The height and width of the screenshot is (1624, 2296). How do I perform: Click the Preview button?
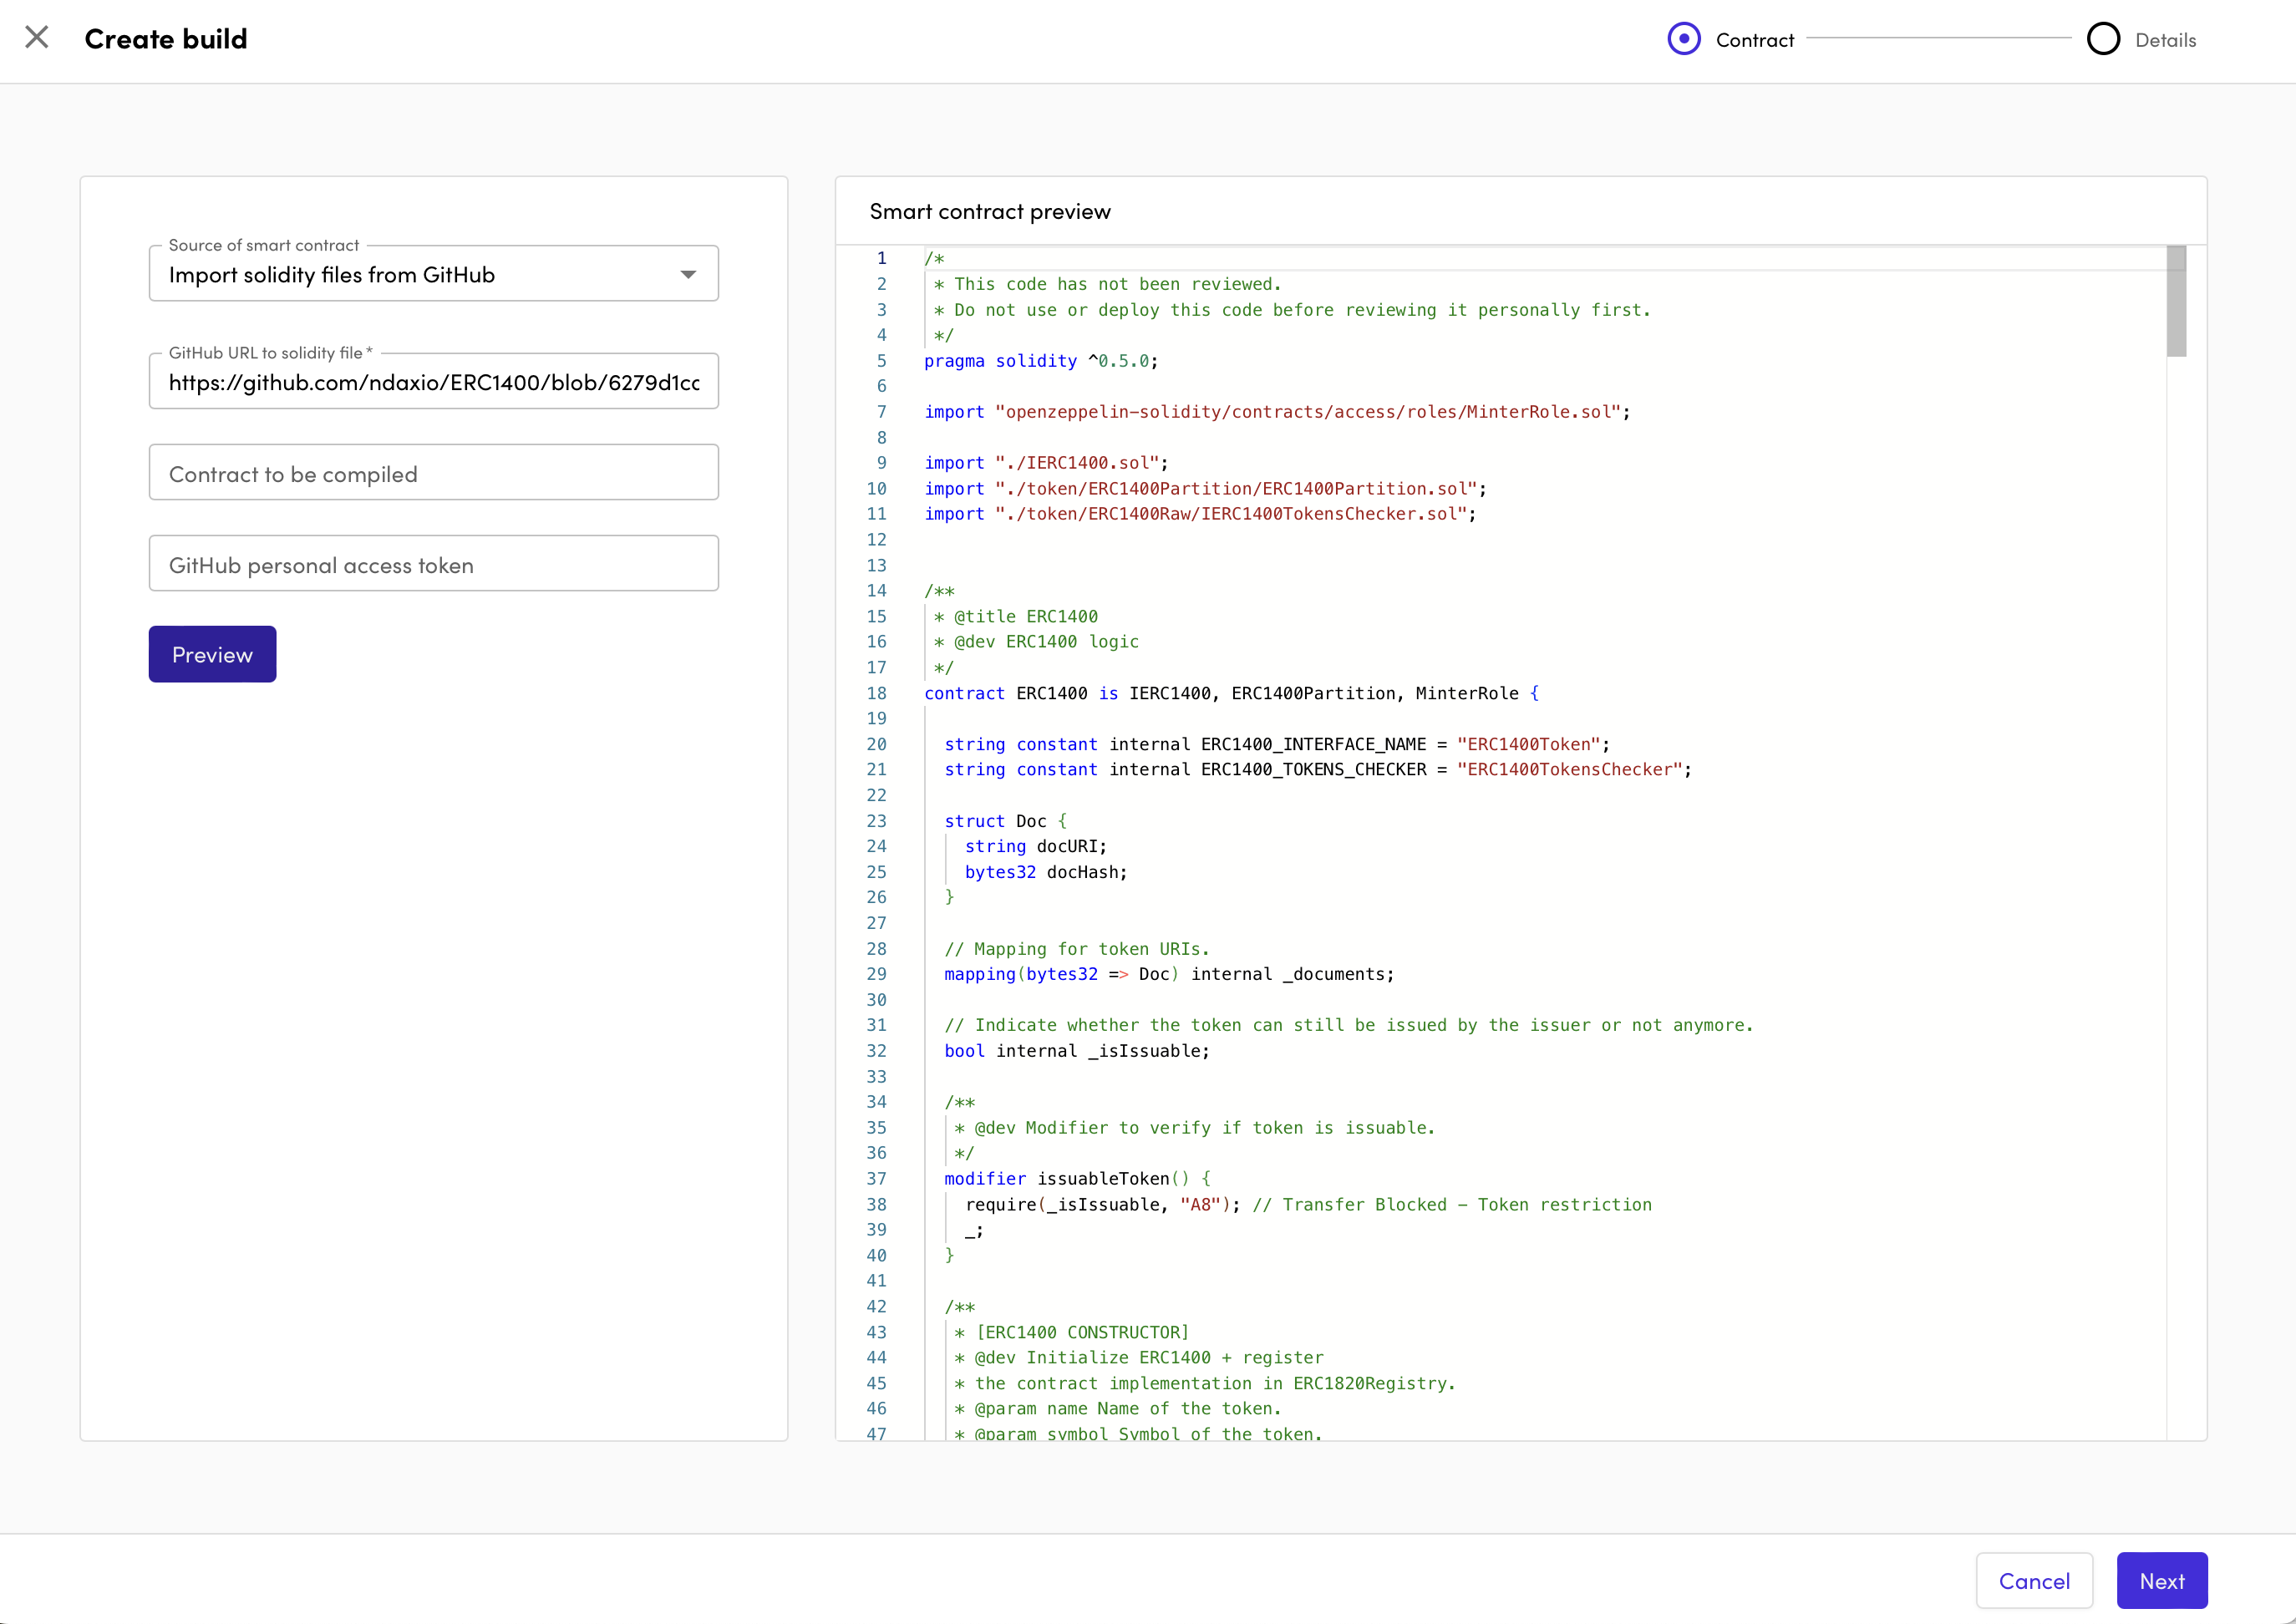(x=212, y=655)
